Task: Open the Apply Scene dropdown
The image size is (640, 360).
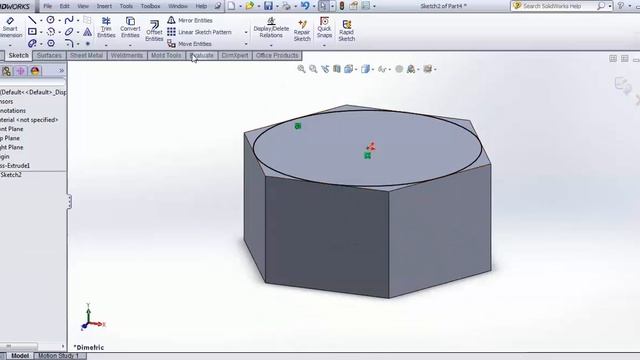Action: pos(413,69)
